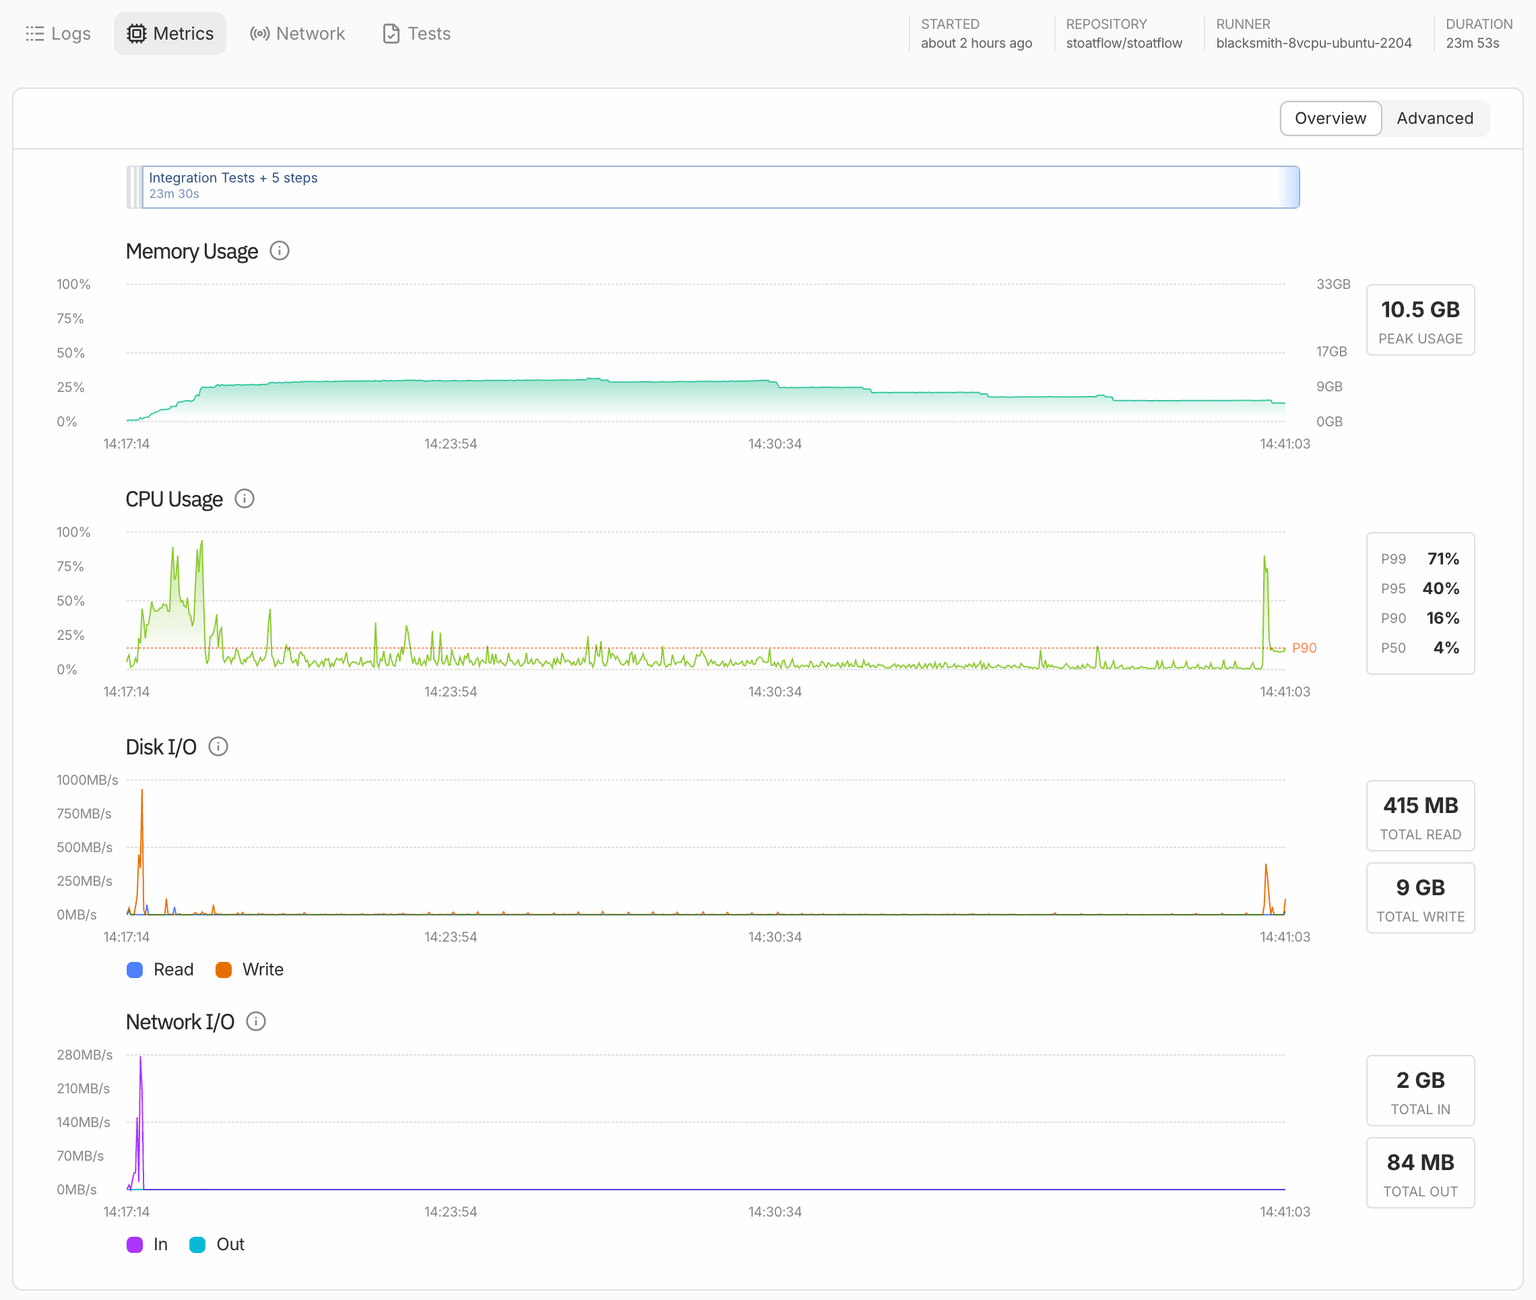Viewport: 1536px width, 1300px height.
Task: Click the Network I/O heading
Action: (180, 1022)
